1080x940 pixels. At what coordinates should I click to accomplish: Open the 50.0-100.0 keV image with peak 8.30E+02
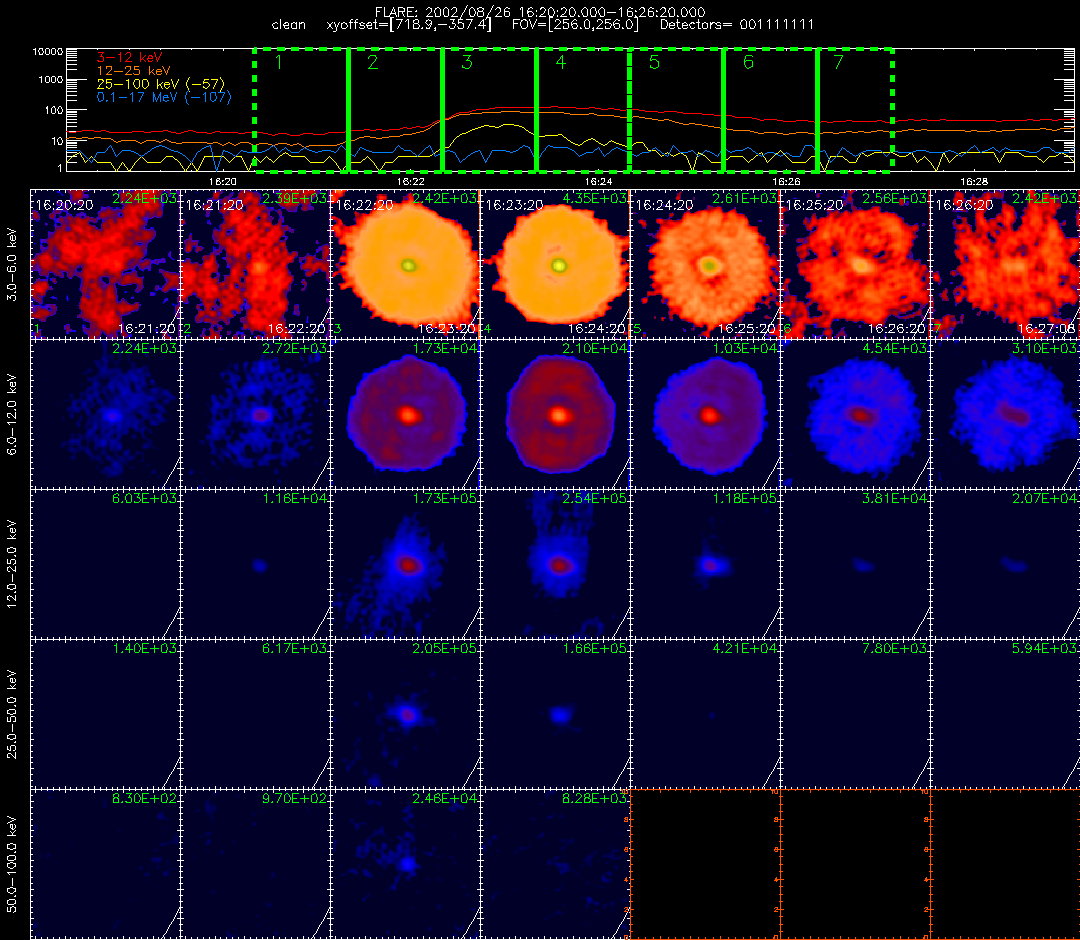coord(105,864)
